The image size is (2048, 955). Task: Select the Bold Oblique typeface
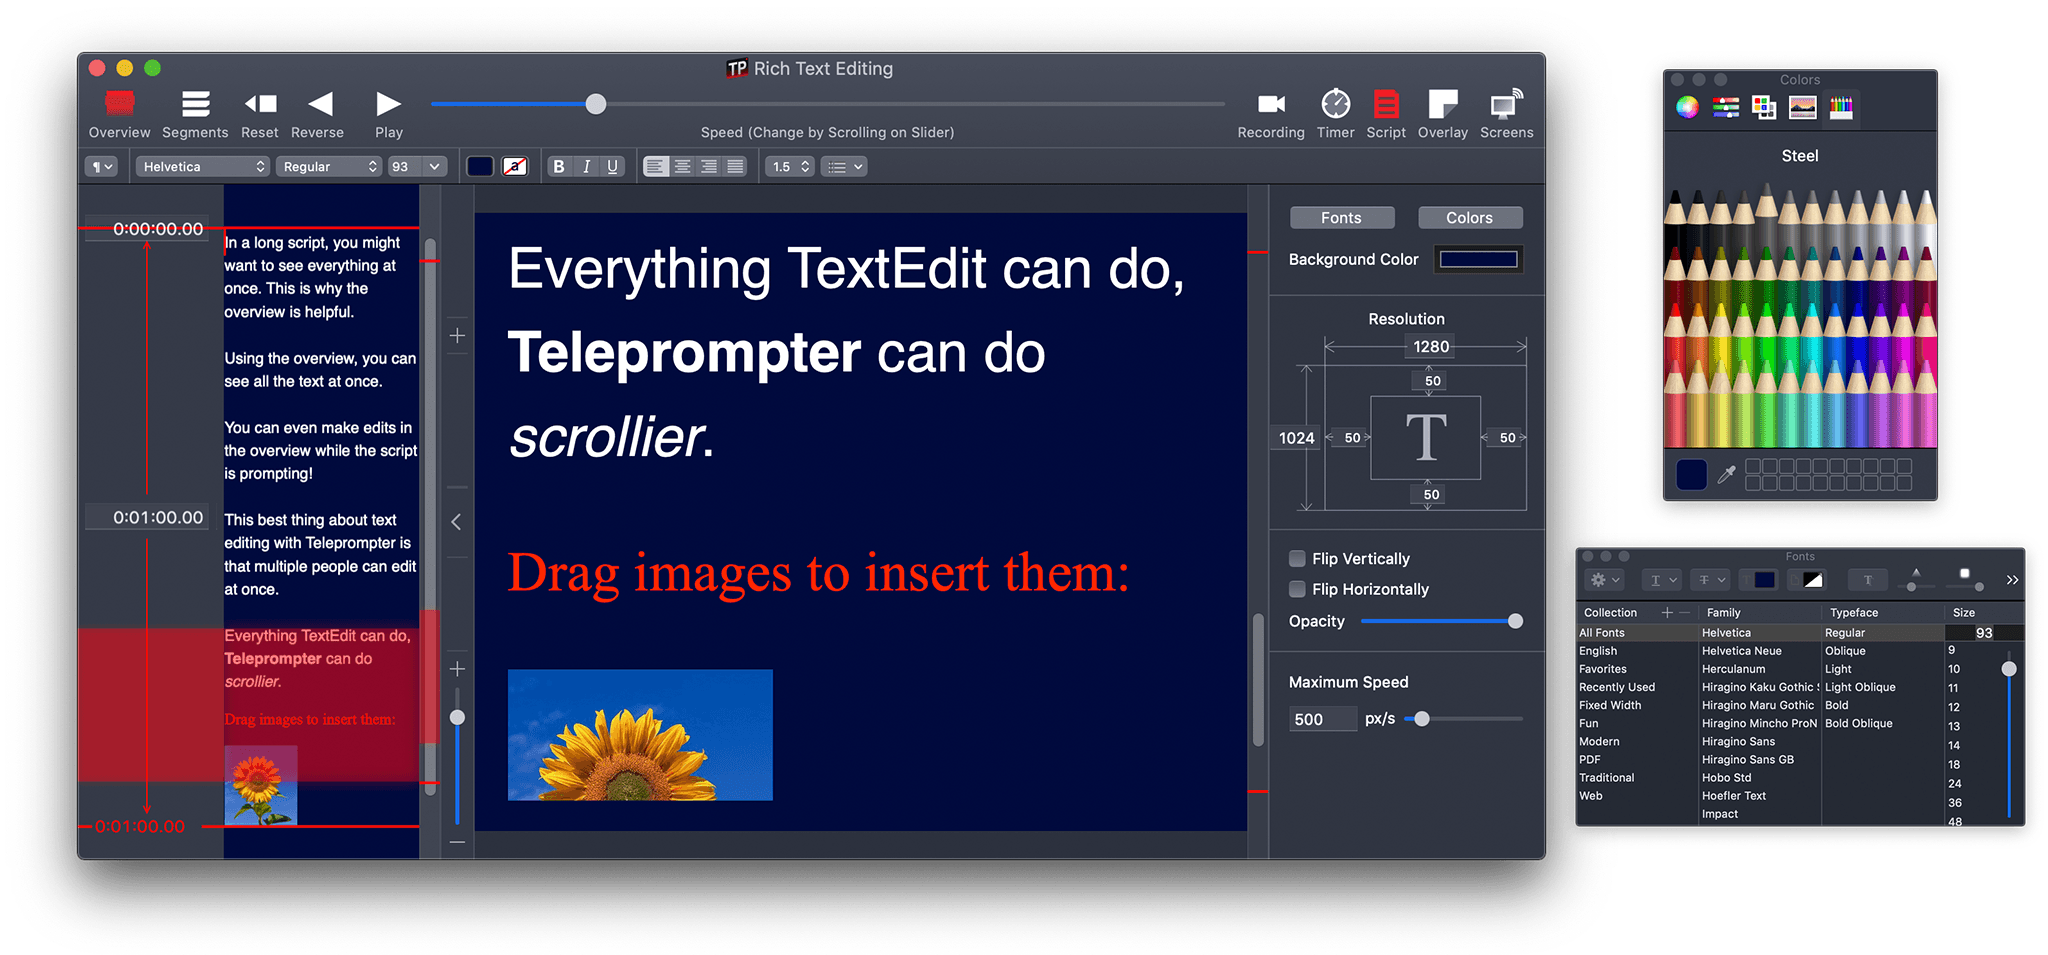pyautogui.click(x=1859, y=724)
